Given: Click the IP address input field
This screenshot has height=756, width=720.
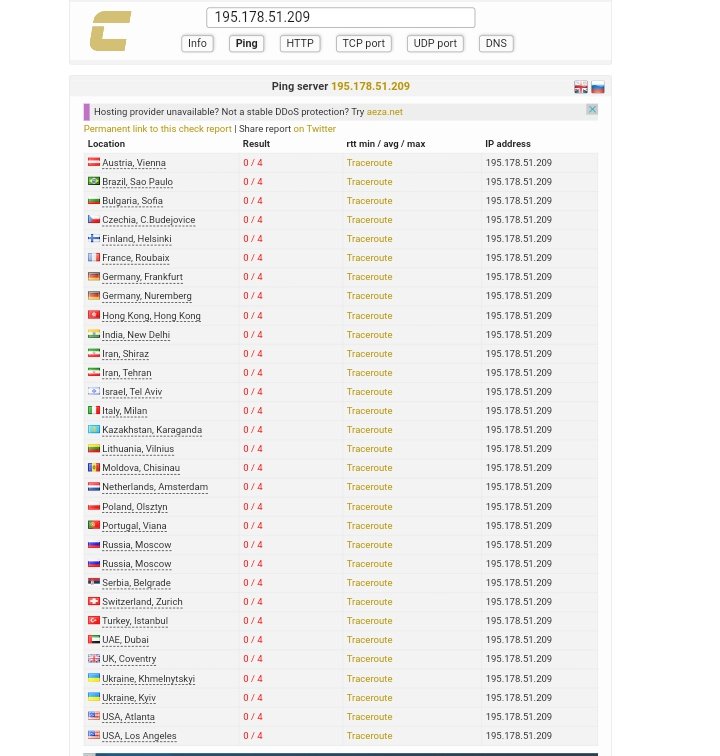Looking at the screenshot, I should [x=340, y=17].
